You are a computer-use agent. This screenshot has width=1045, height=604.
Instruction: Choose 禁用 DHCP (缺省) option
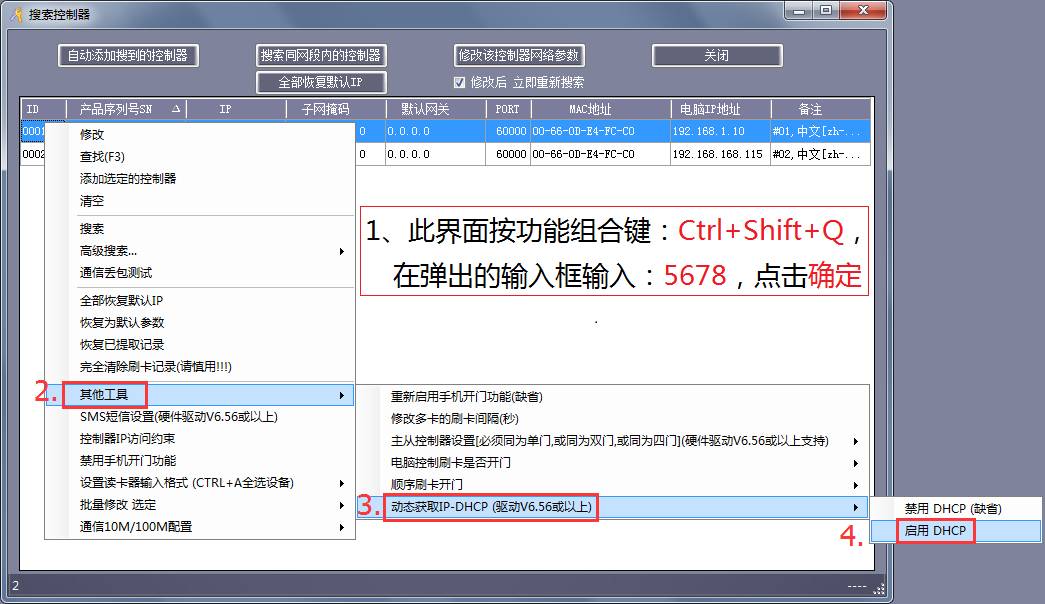coord(952,509)
